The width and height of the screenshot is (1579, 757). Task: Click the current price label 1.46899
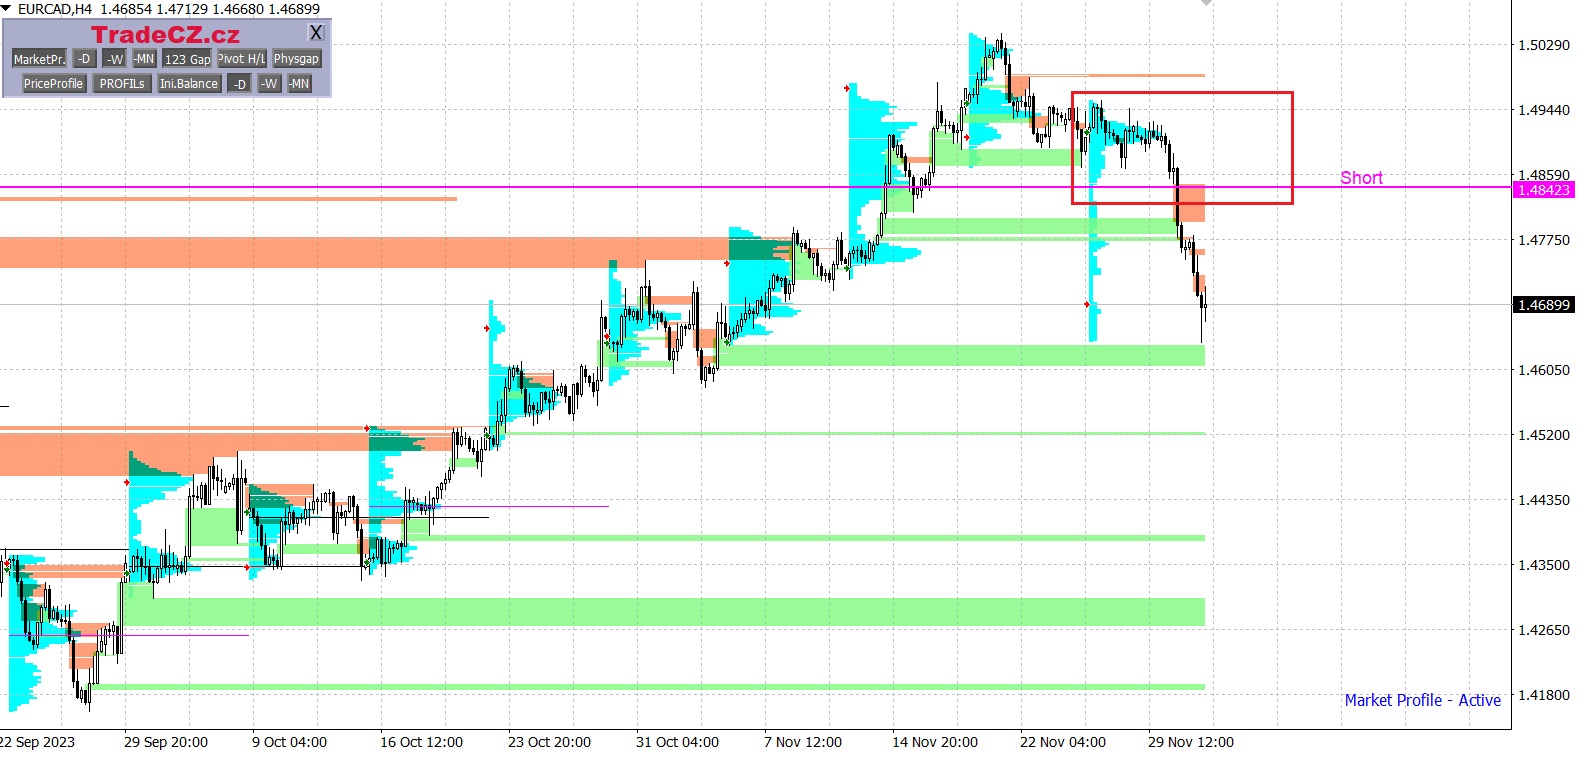pos(1544,305)
